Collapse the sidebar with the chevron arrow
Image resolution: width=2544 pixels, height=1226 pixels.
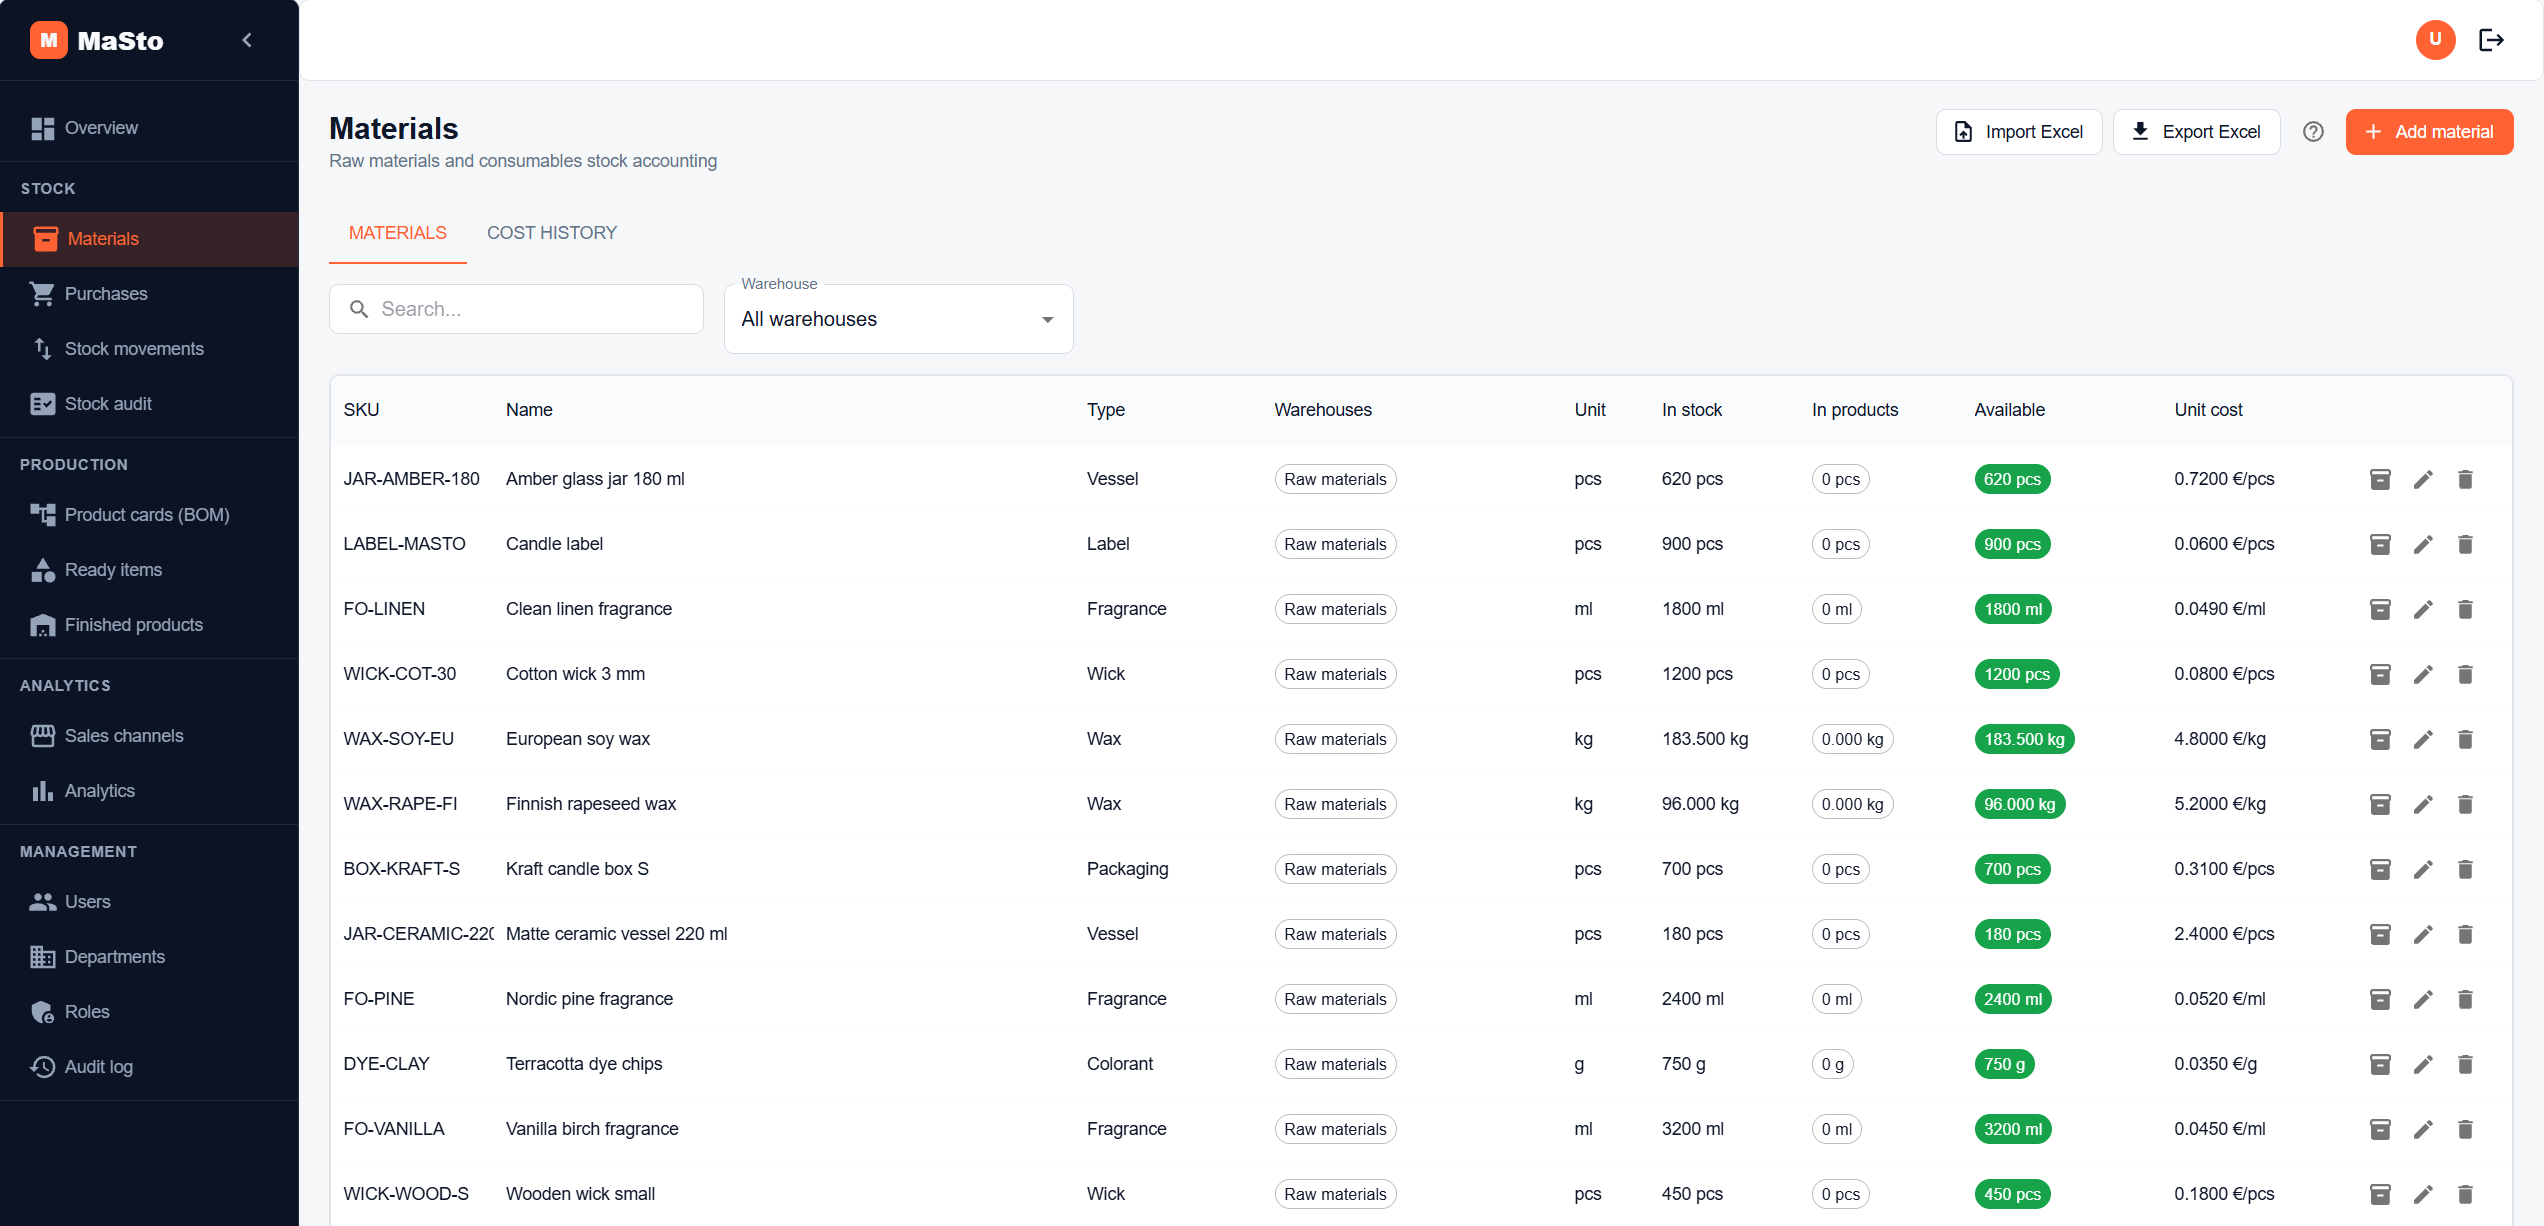[x=247, y=40]
